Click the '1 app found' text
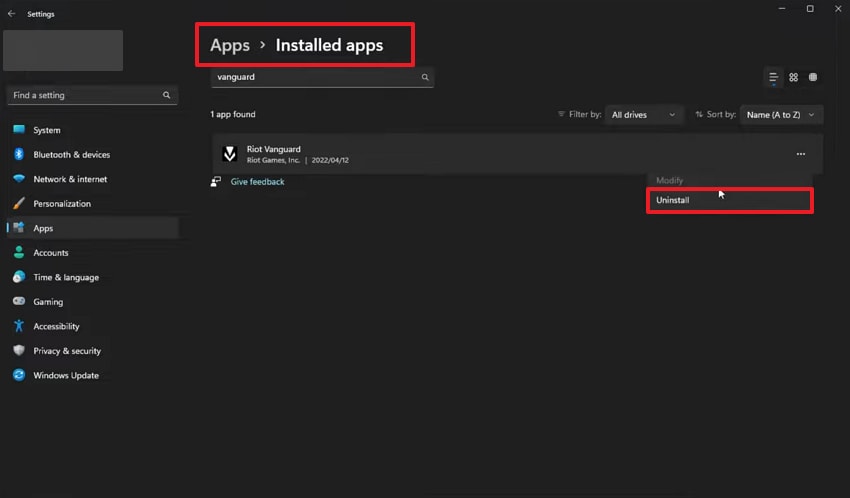Viewport: 850px width, 498px height. click(233, 114)
